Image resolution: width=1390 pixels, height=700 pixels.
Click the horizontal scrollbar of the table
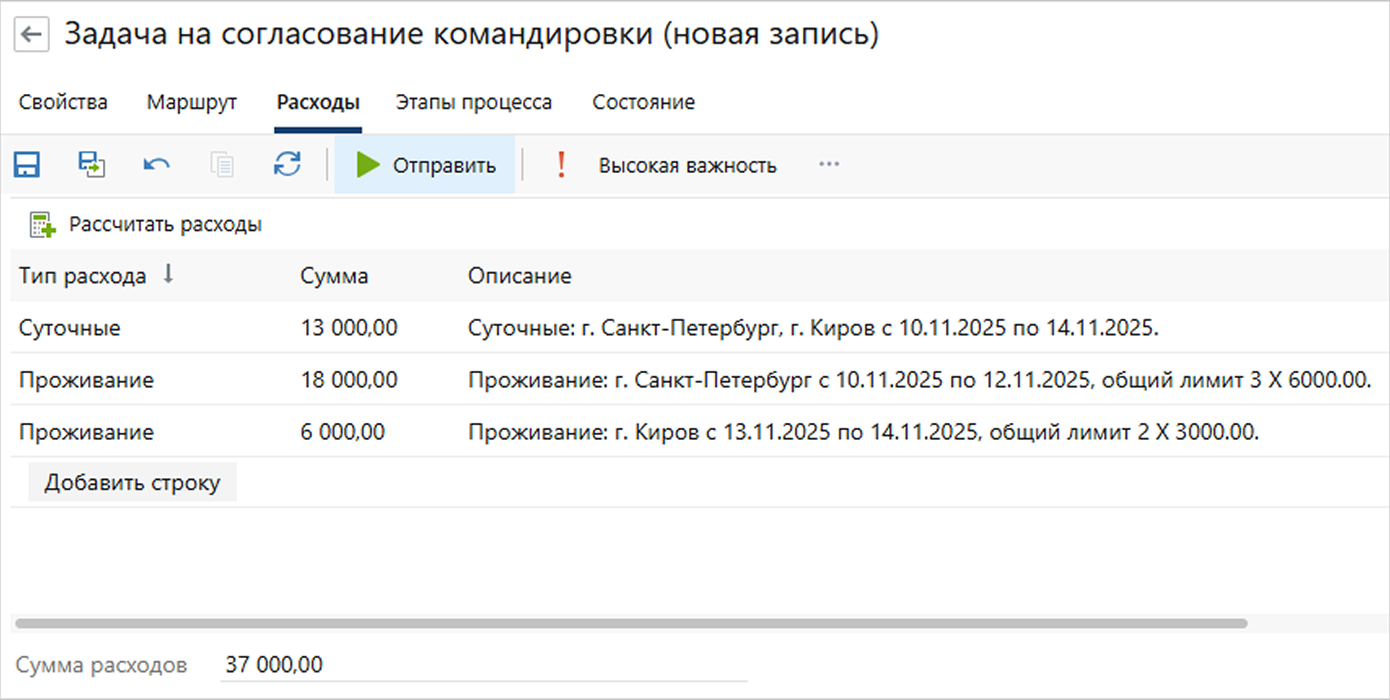pyautogui.click(x=630, y=623)
